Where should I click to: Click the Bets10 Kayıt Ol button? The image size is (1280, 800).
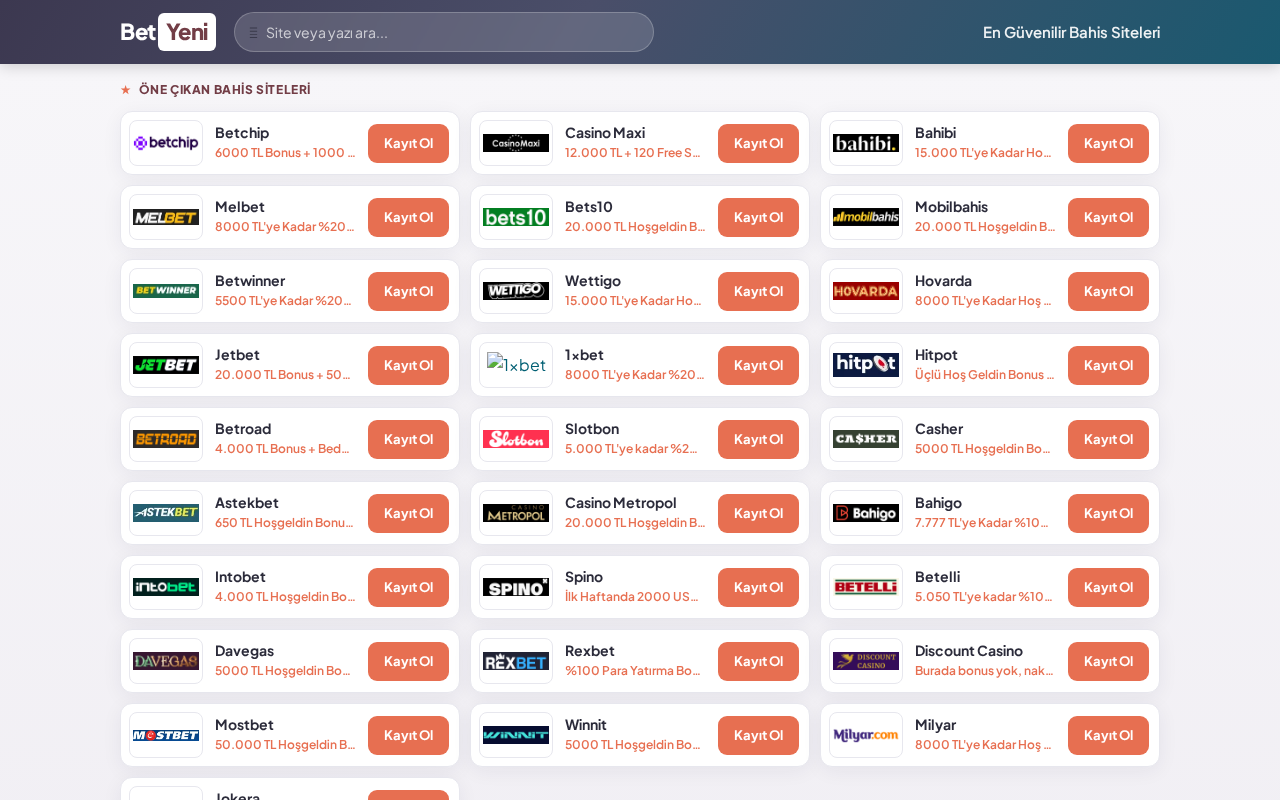click(x=758, y=217)
